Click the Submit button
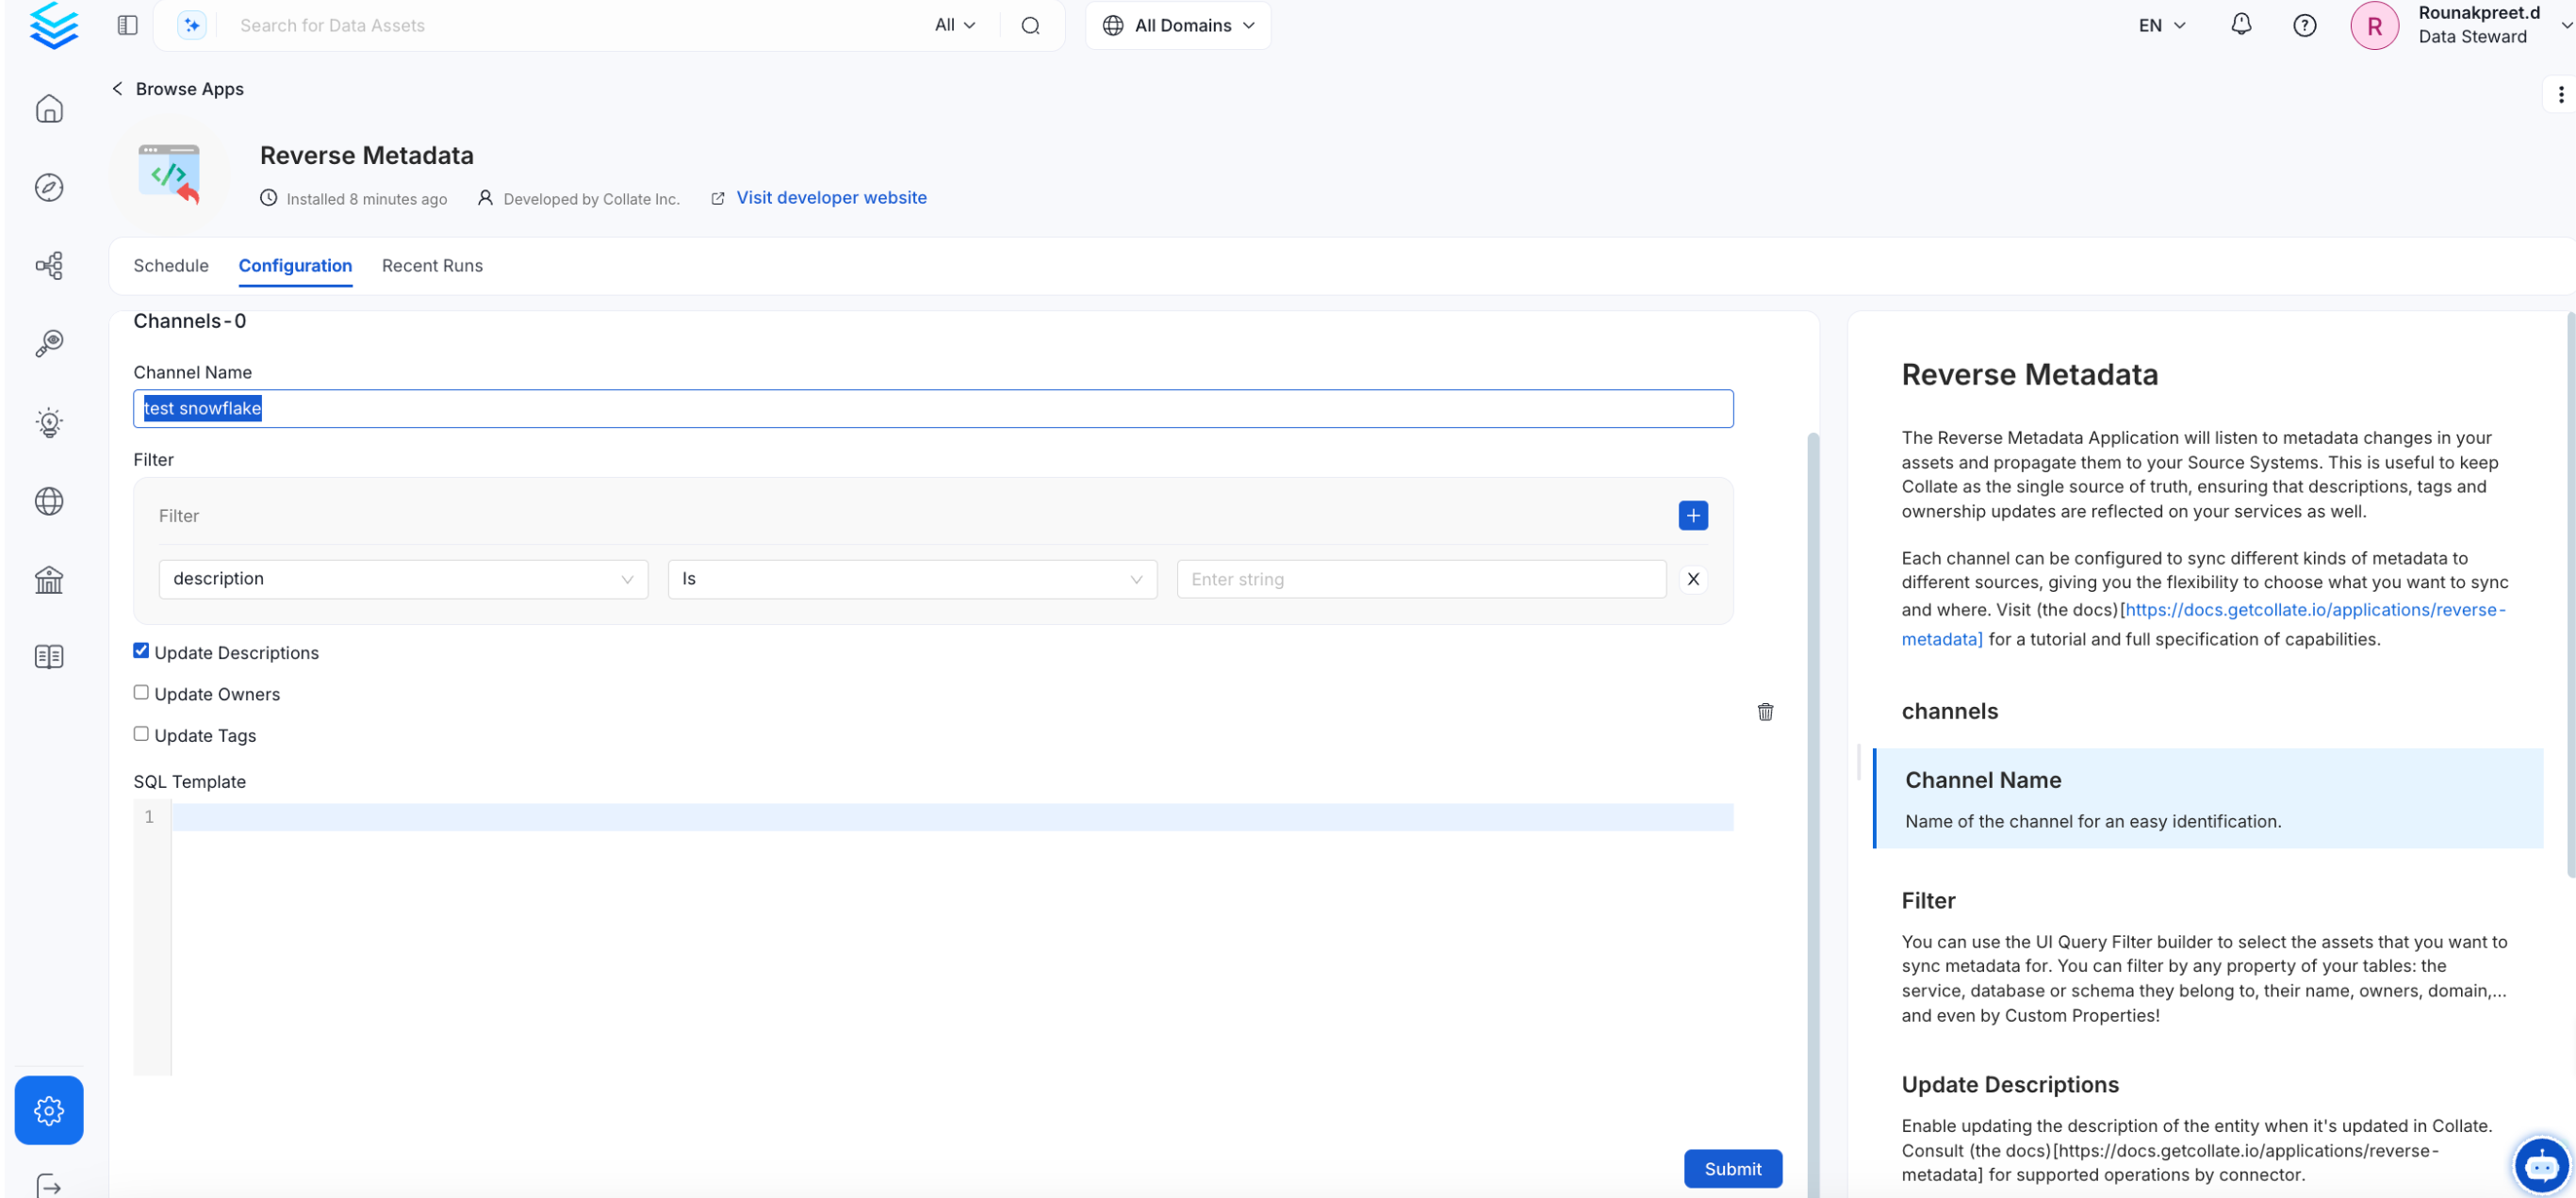Viewport: 2576px width, 1198px height. [1732, 1168]
